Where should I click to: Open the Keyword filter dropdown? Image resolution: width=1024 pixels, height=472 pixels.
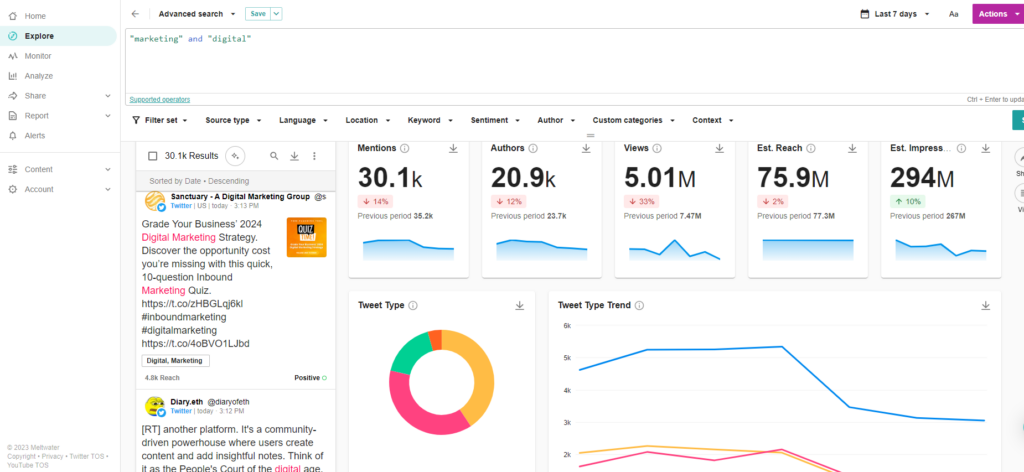coord(430,120)
